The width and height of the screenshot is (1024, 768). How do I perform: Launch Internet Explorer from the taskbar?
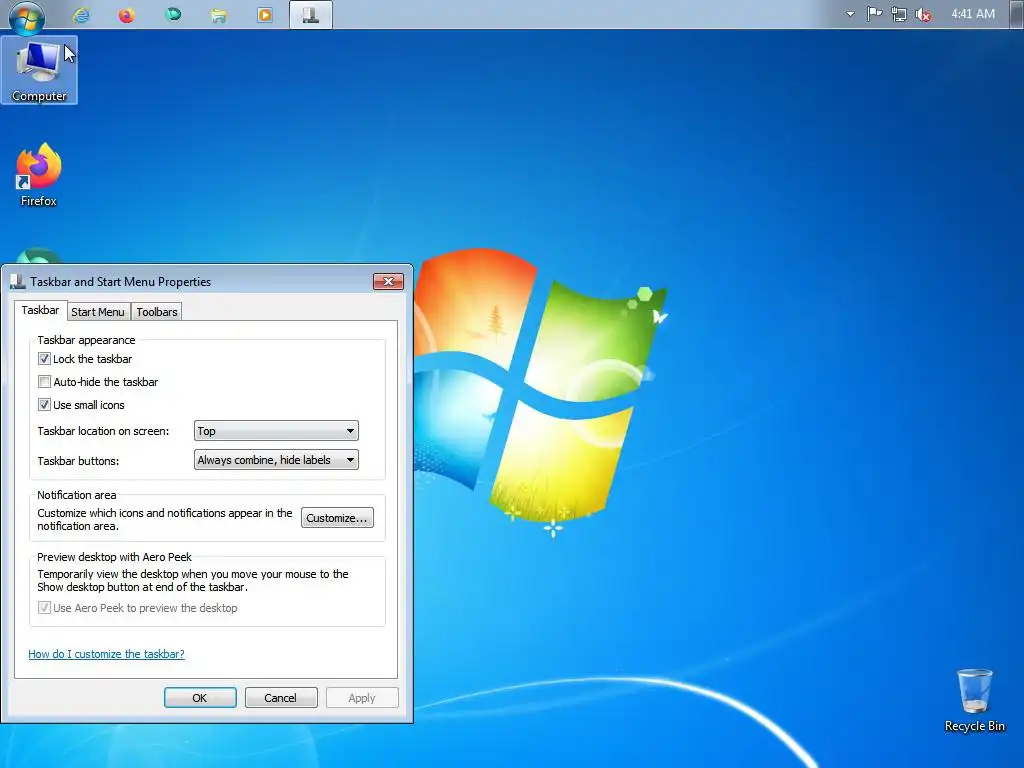click(82, 14)
